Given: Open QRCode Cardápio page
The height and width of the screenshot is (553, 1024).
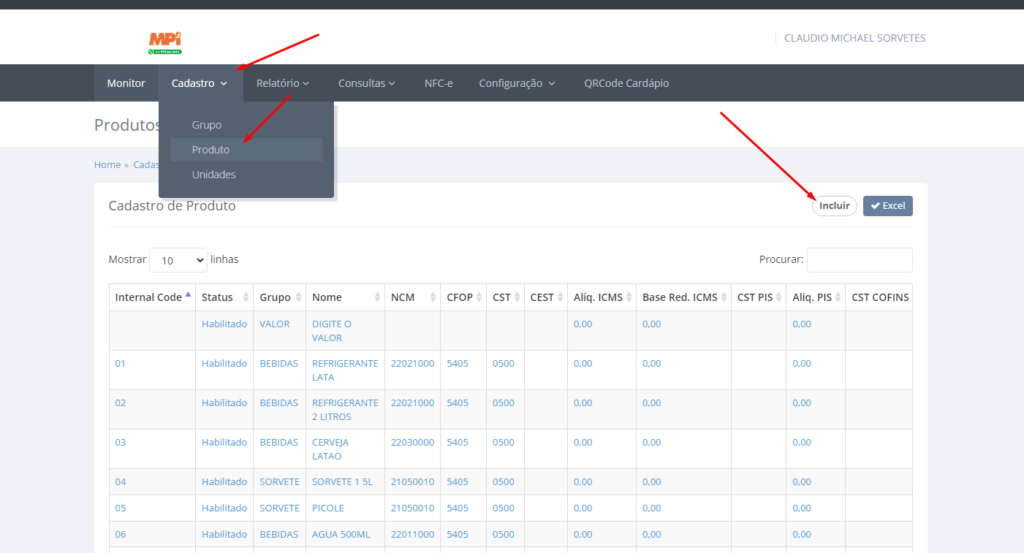Looking at the screenshot, I should click(x=626, y=83).
